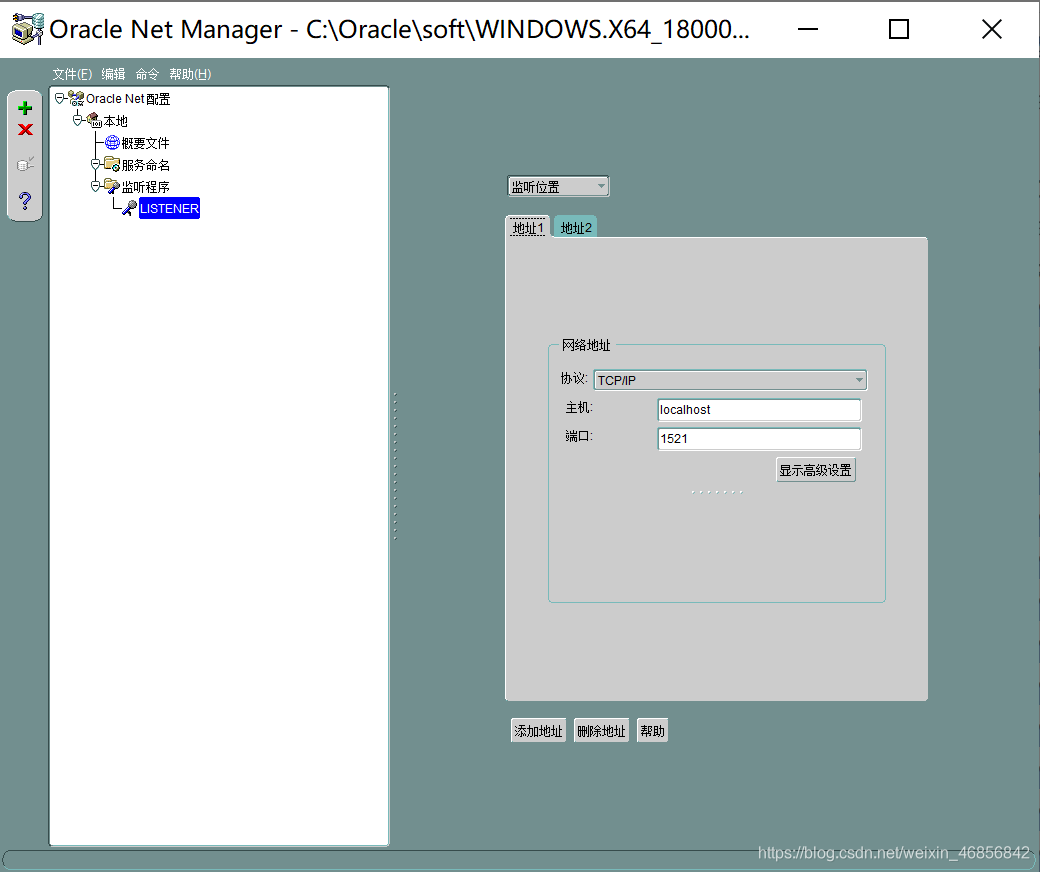This screenshot has width=1040, height=872.
Task: Click the 端口 field containing 1521
Action: (x=759, y=439)
